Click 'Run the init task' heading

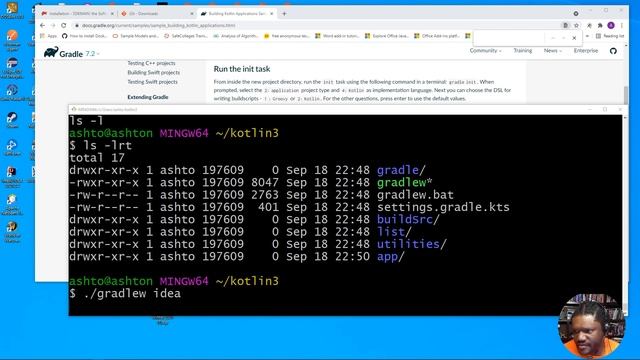point(242,69)
